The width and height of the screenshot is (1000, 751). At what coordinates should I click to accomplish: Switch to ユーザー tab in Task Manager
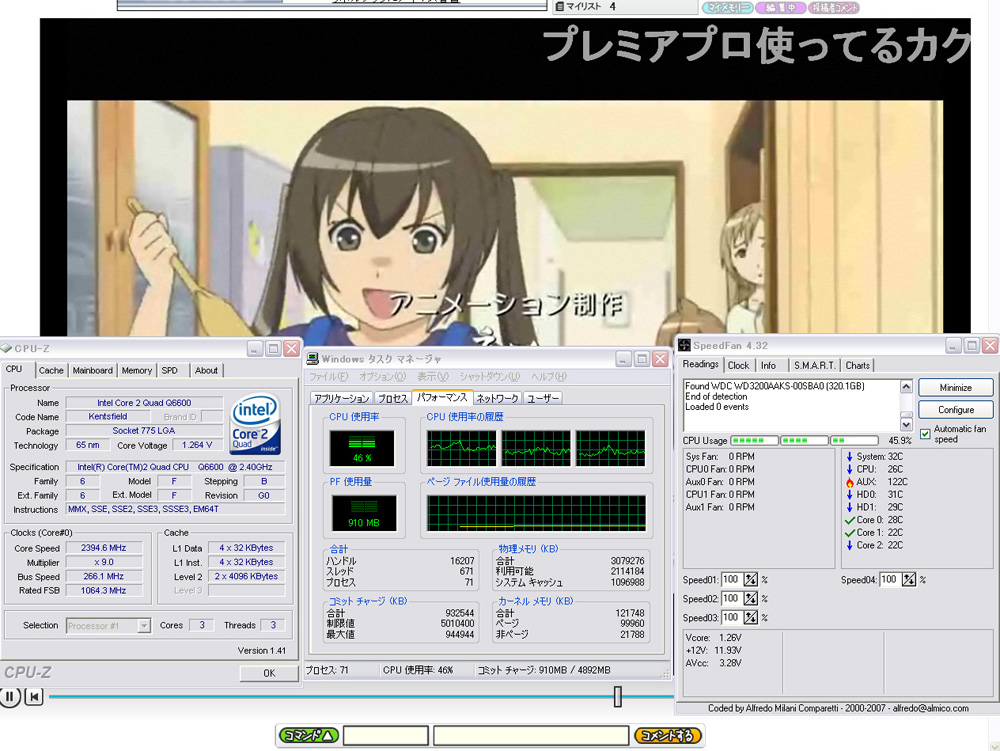tap(543, 398)
